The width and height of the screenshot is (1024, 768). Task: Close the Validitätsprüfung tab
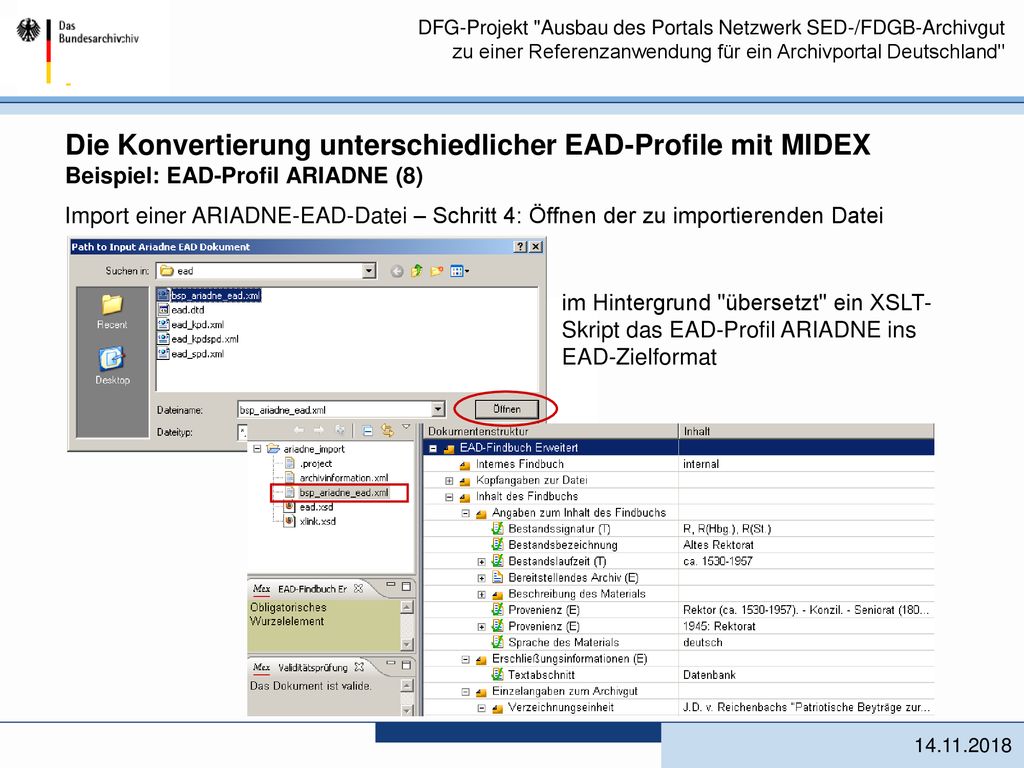359,667
